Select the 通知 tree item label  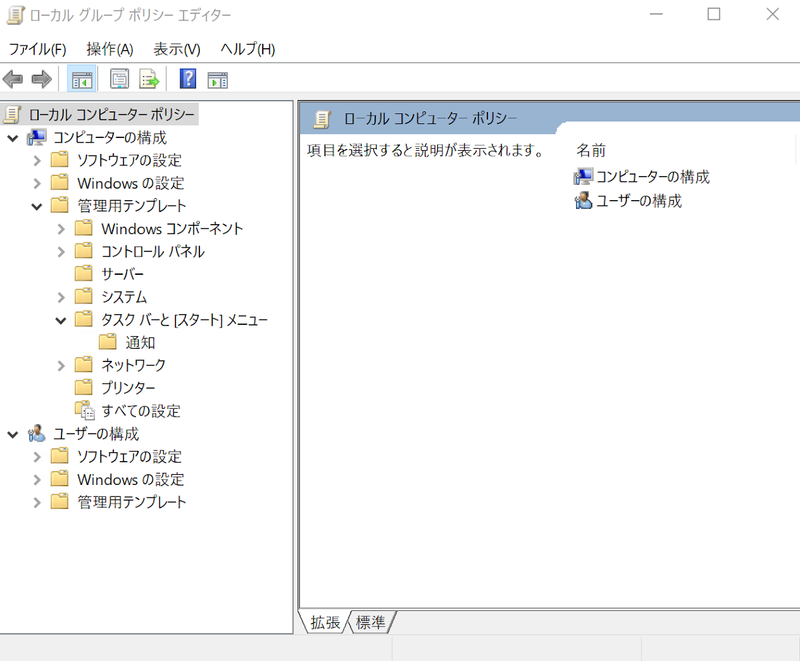(140, 342)
